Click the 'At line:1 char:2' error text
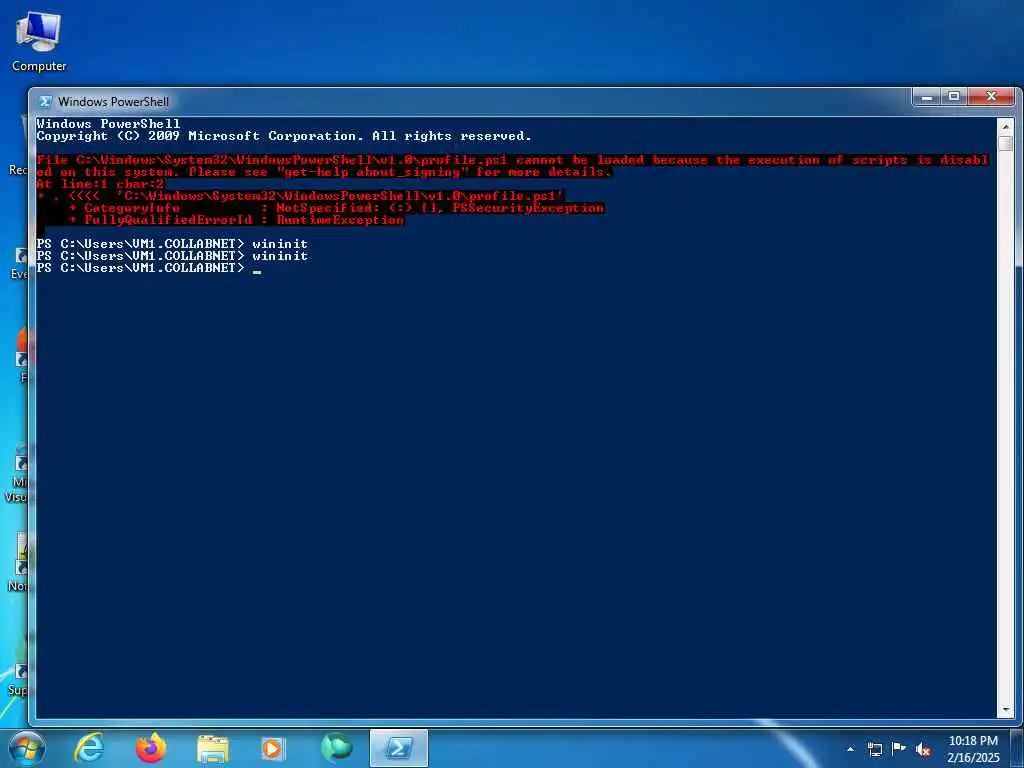This screenshot has height=768, width=1024. tap(100, 184)
